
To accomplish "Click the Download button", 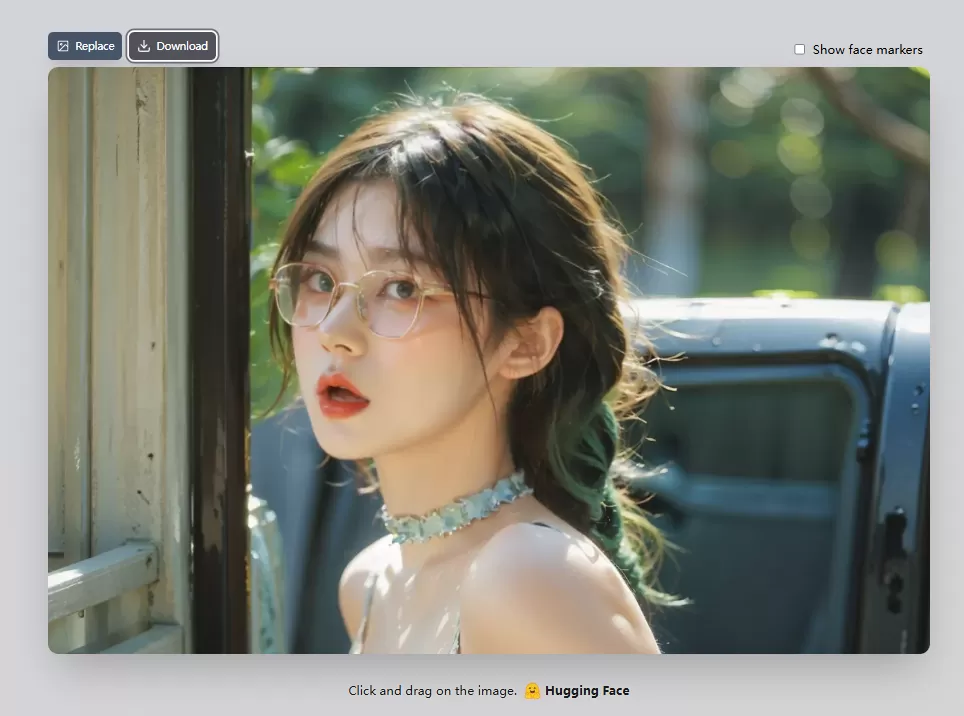I will pos(172,46).
